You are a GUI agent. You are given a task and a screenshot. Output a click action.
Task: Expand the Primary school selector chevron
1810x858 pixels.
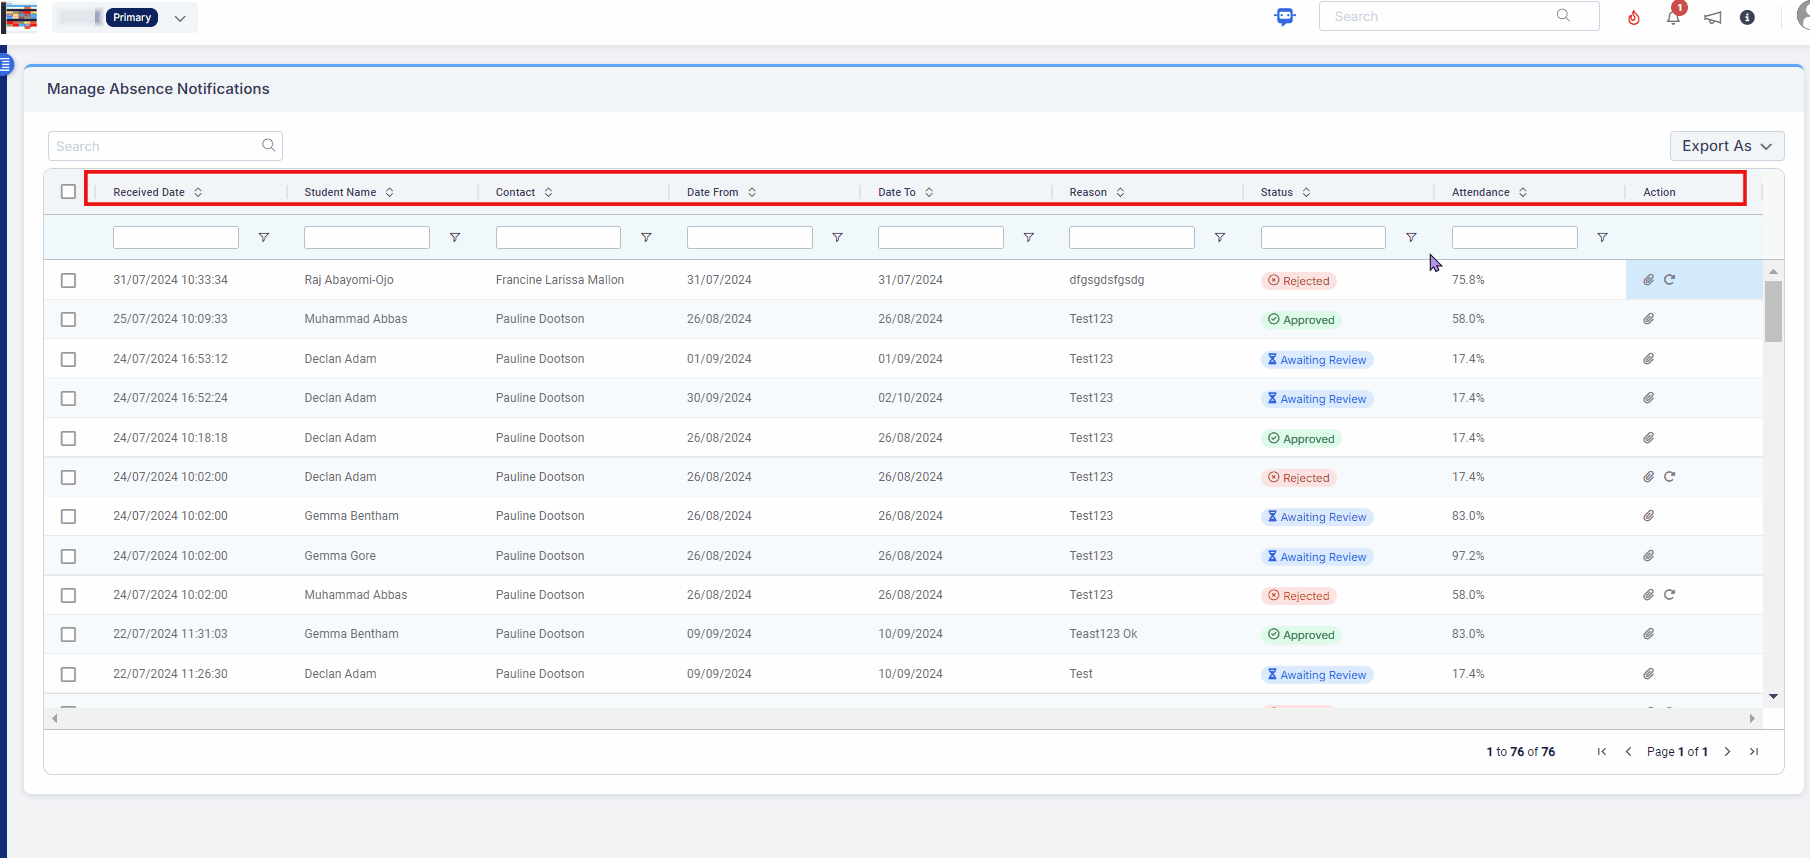click(180, 18)
